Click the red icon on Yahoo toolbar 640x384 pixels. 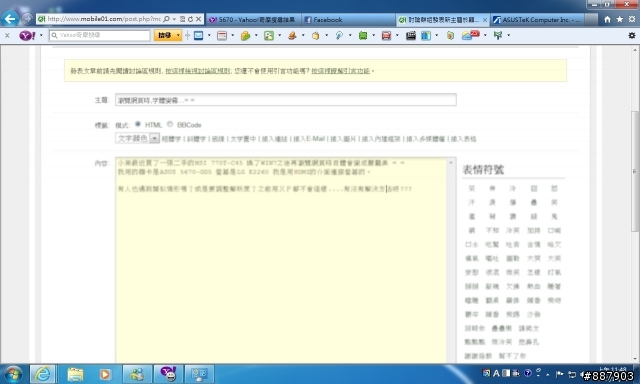click(x=386, y=36)
